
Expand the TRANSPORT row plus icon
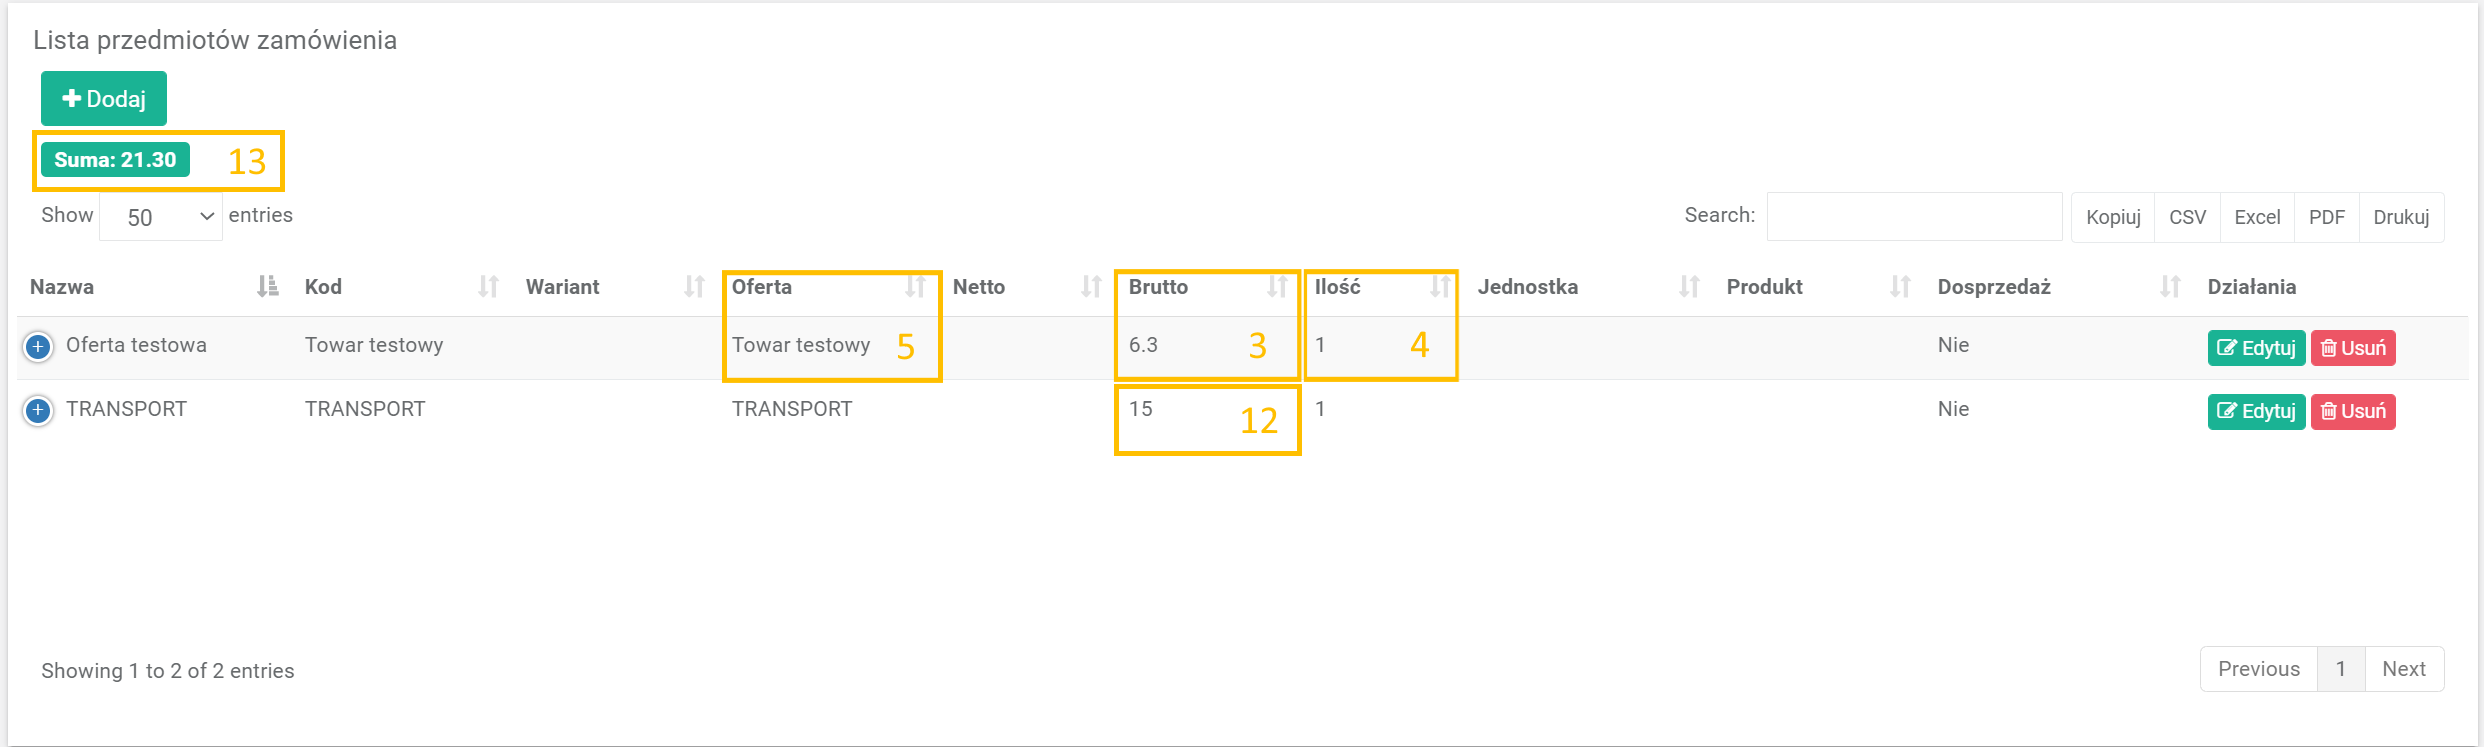point(38,410)
